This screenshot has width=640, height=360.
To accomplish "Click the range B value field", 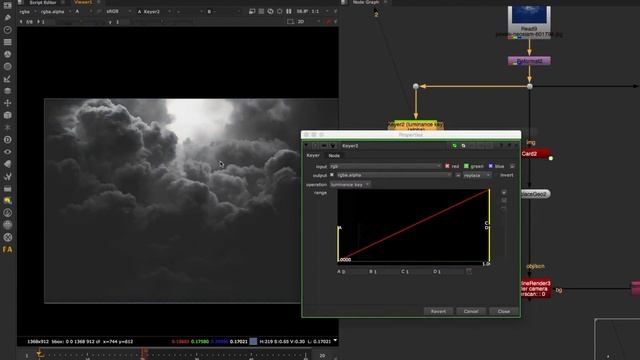I will click(x=386, y=271).
